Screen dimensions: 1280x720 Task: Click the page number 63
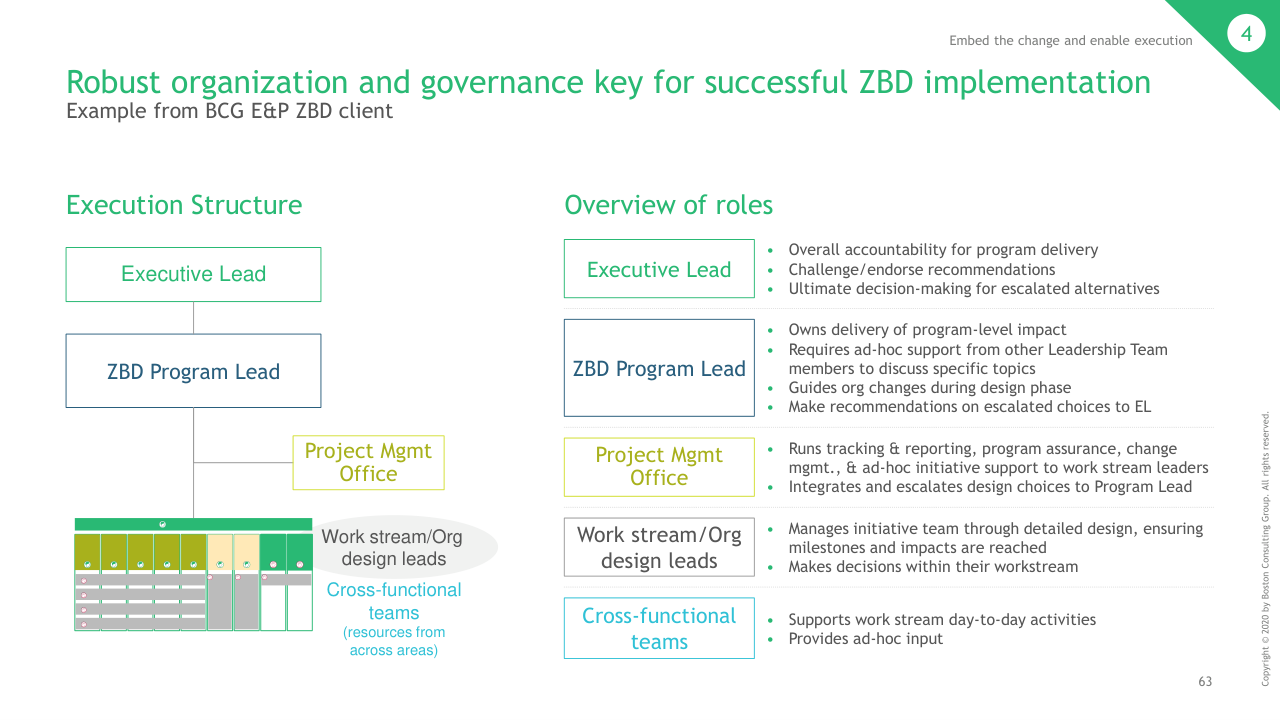click(1205, 682)
